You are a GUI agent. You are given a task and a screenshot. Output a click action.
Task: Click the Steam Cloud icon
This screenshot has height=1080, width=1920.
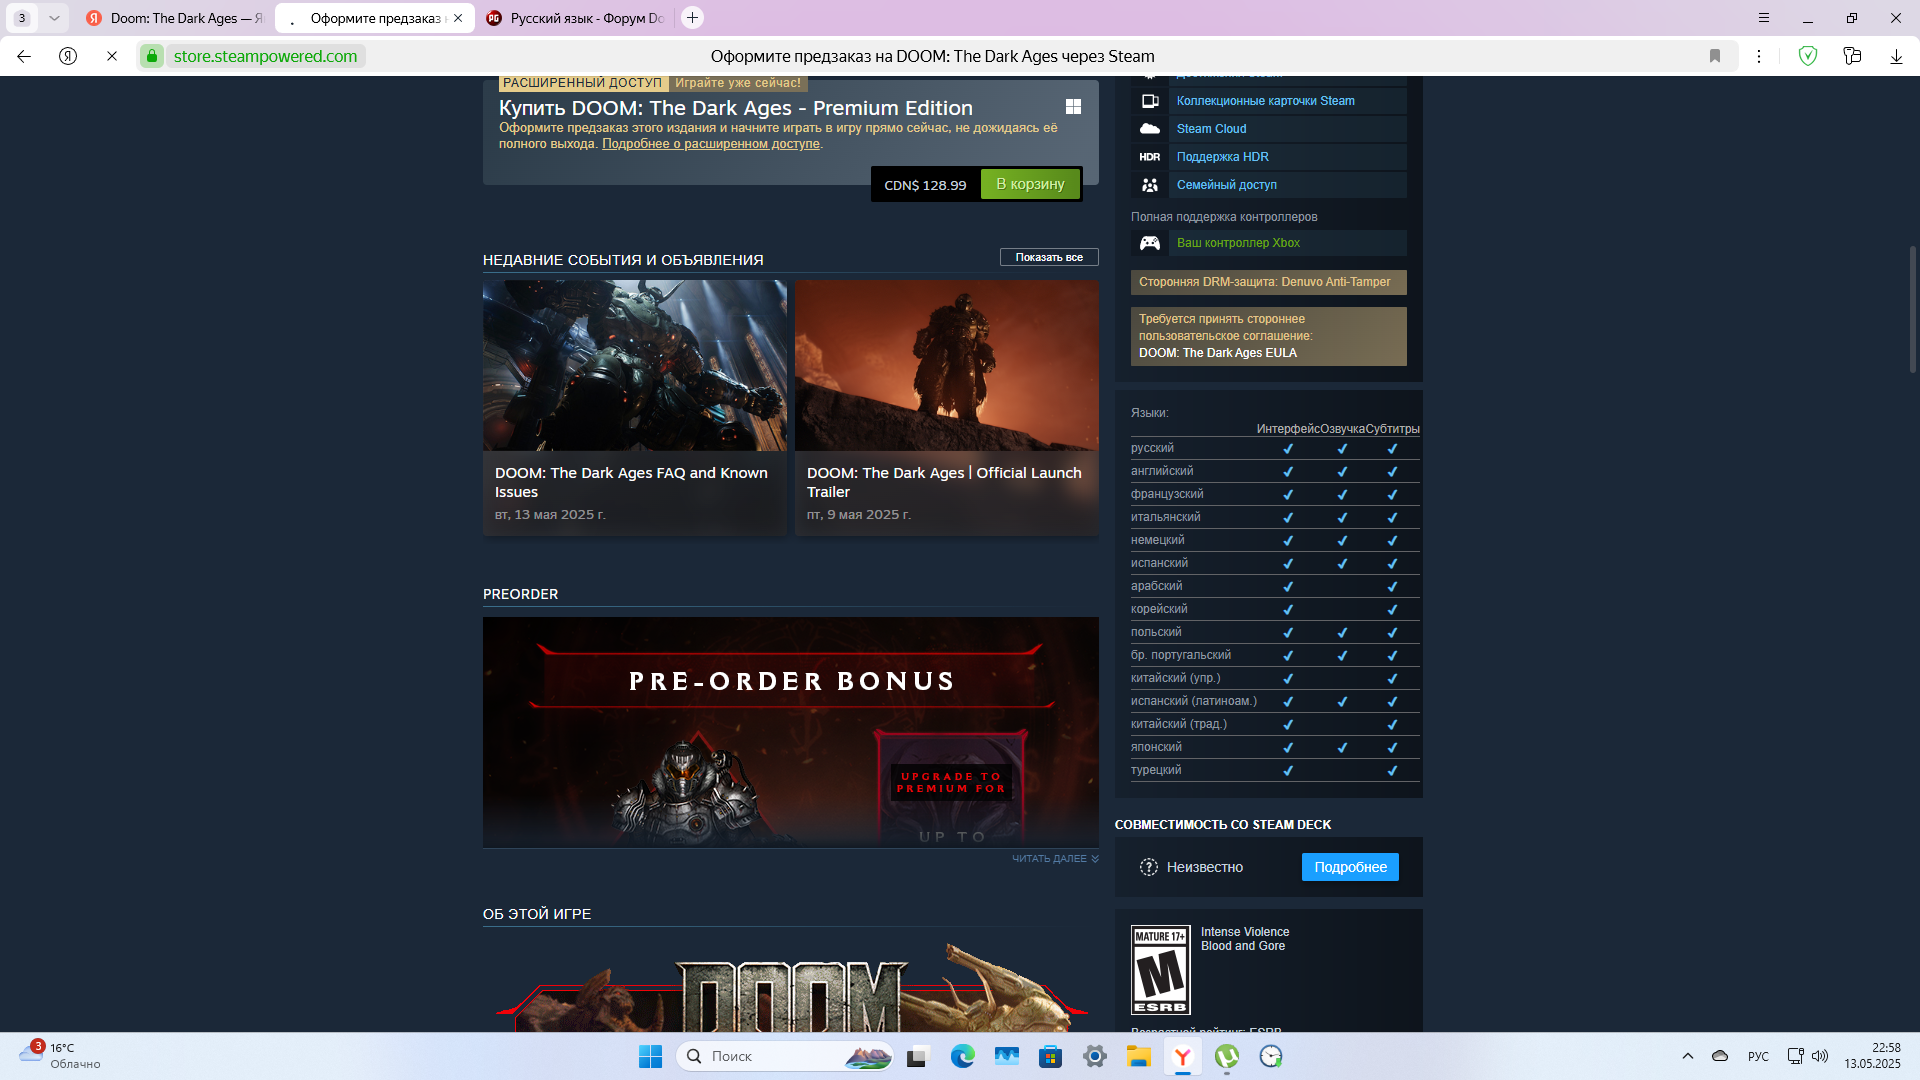tap(1150, 129)
